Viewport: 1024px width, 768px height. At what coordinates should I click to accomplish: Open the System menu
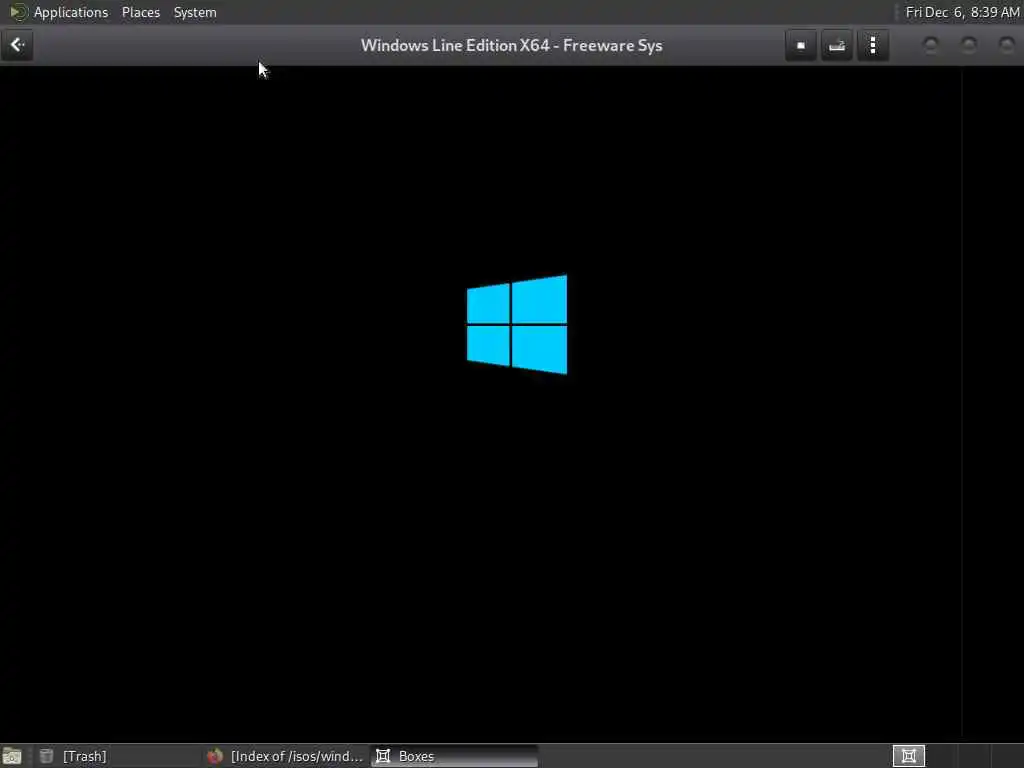(x=195, y=12)
